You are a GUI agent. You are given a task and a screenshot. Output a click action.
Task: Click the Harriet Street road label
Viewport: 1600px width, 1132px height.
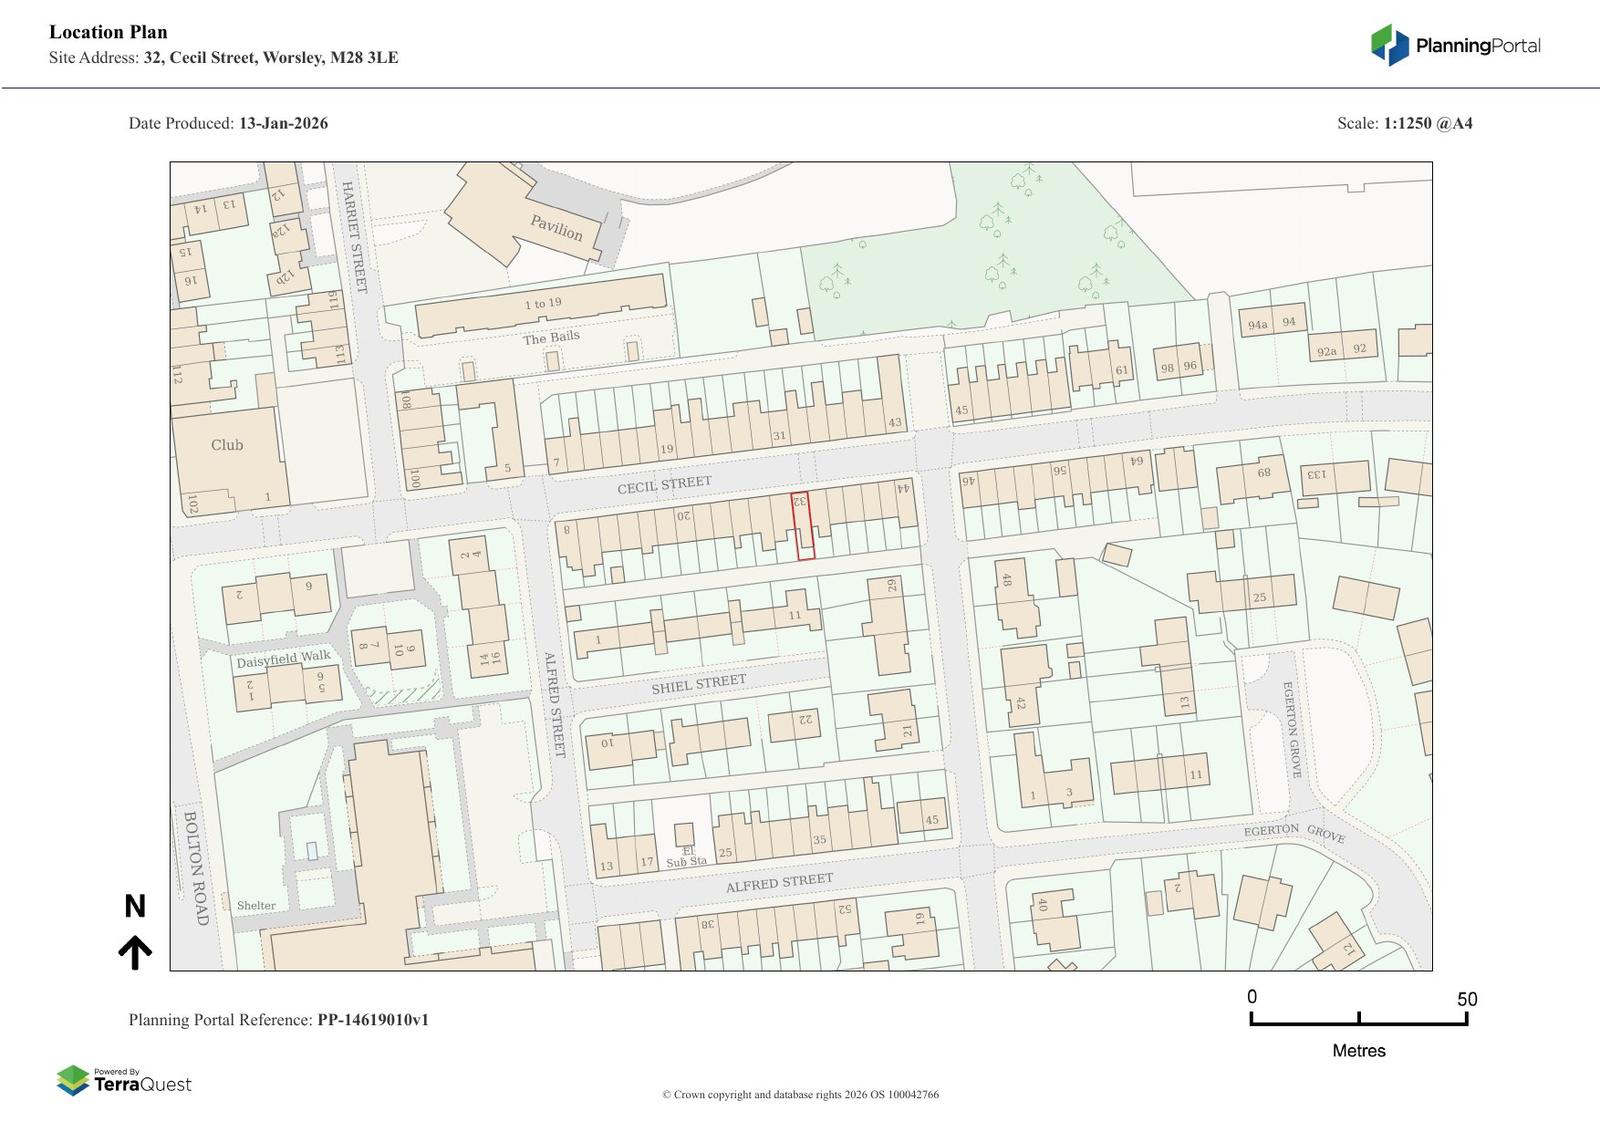point(354,237)
